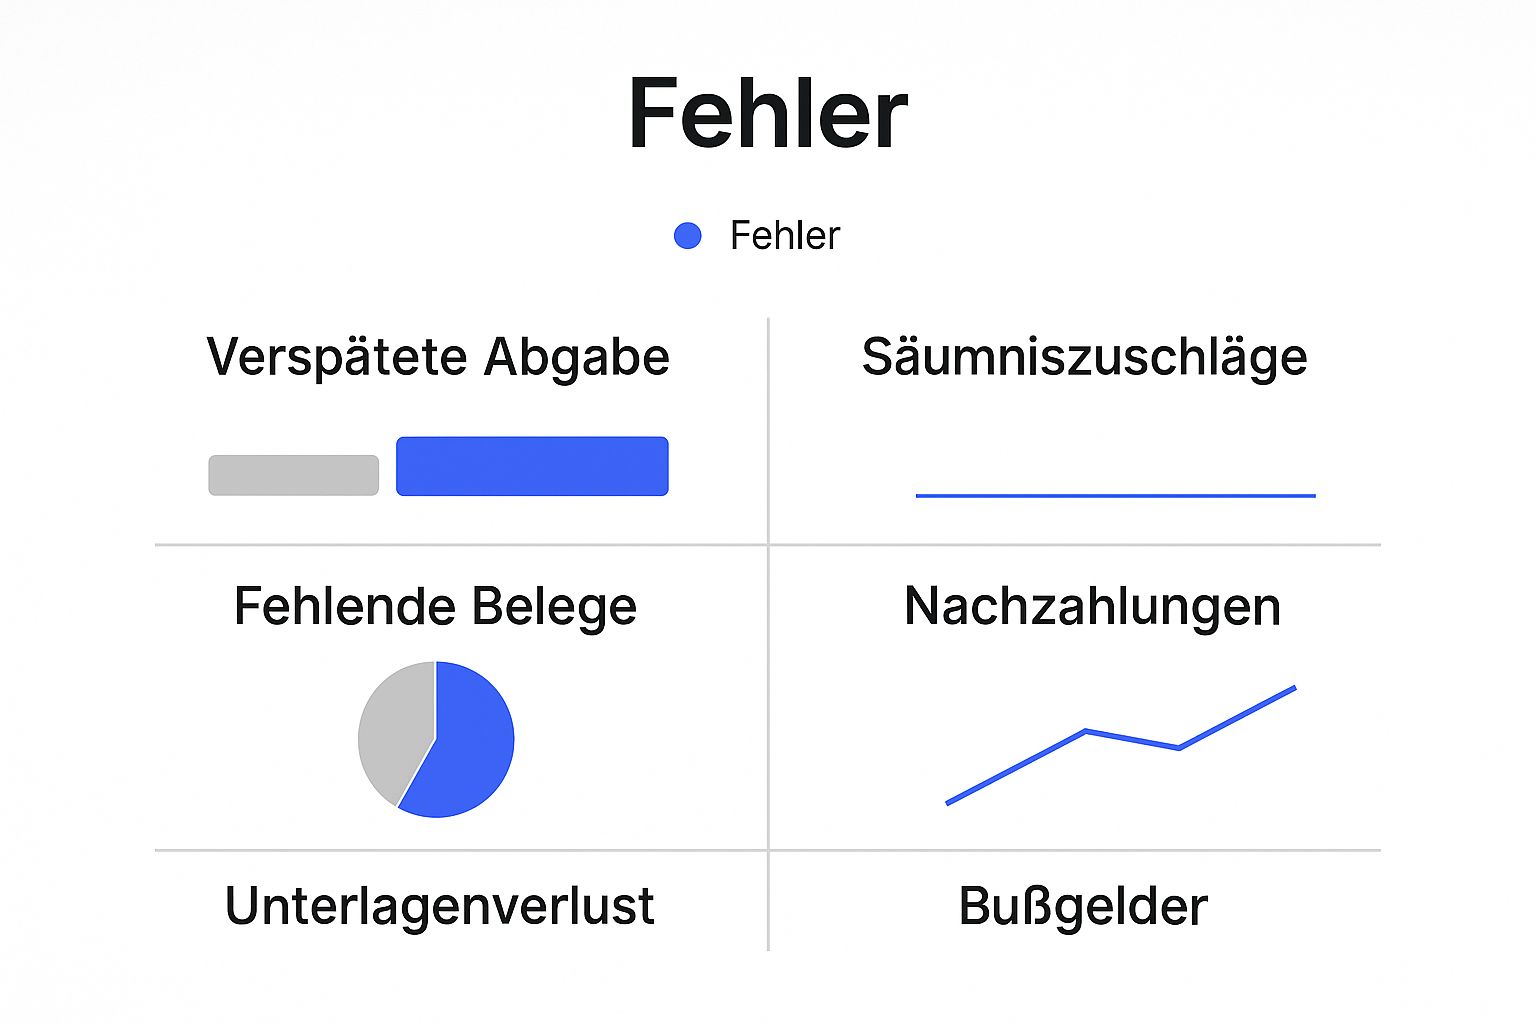This screenshot has width=1536, height=1024.
Task: Click the horizontal divider above Bußgelder
Action: (x=1075, y=851)
